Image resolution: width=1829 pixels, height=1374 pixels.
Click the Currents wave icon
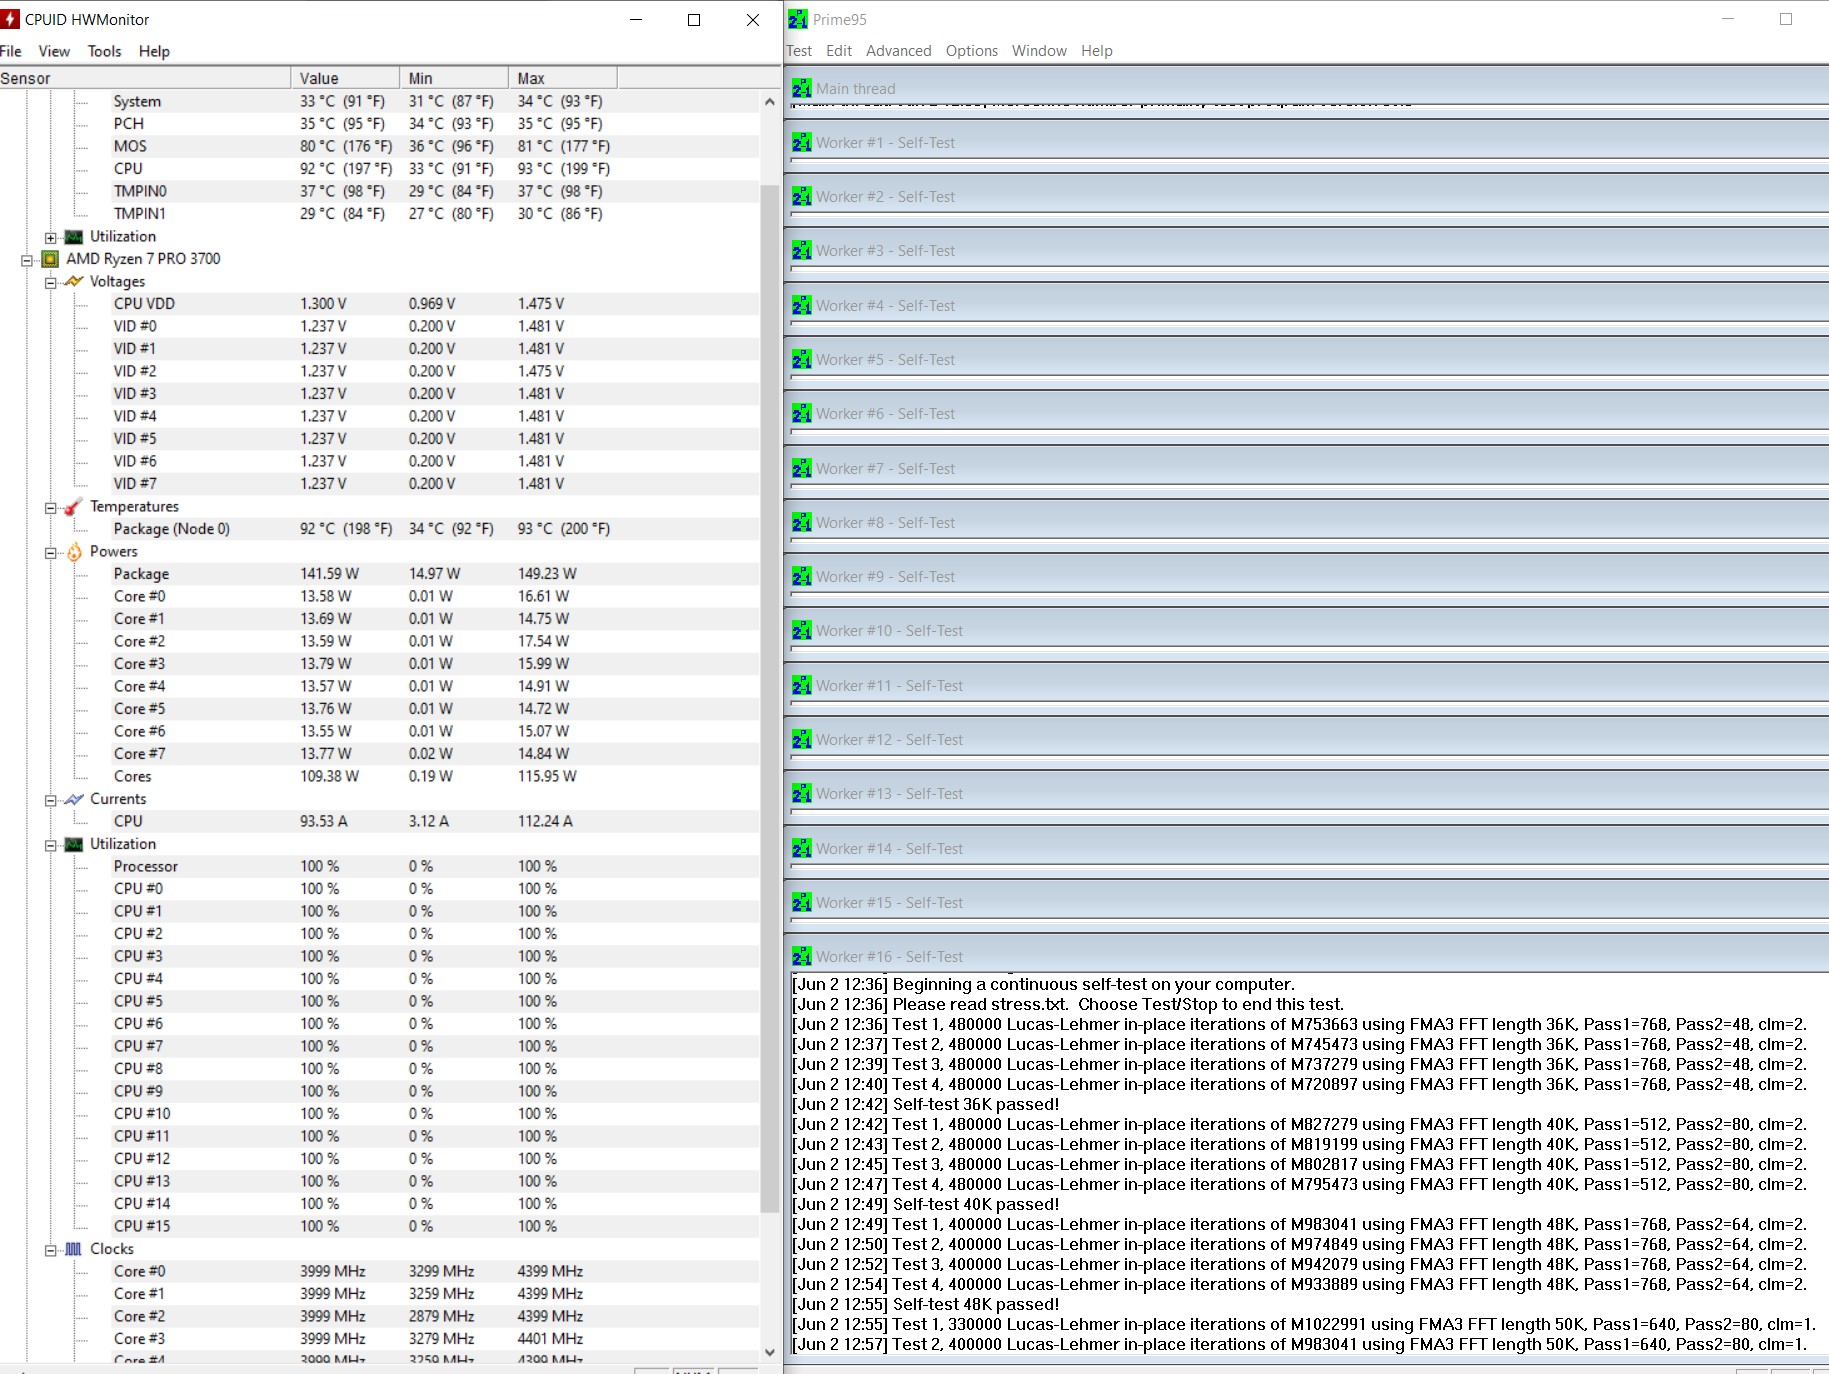tap(74, 799)
